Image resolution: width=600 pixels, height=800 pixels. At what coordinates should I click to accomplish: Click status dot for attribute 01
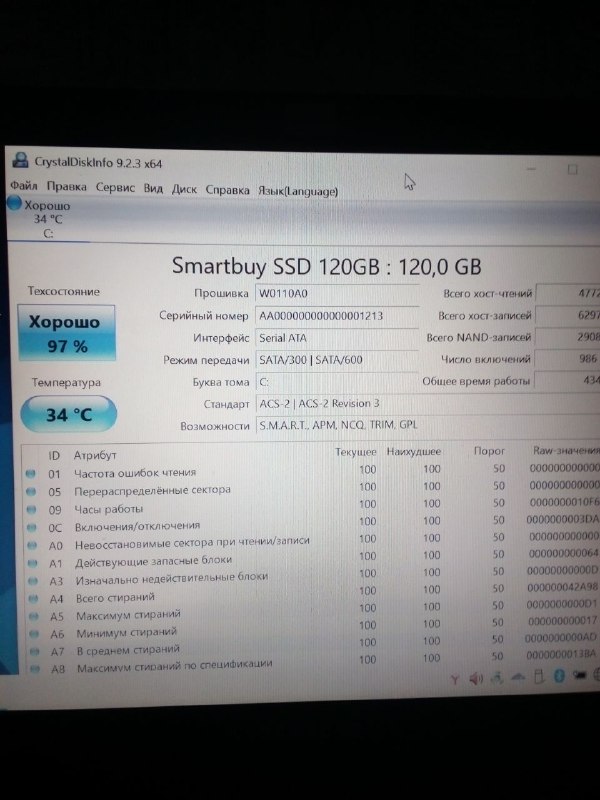(x=31, y=474)
